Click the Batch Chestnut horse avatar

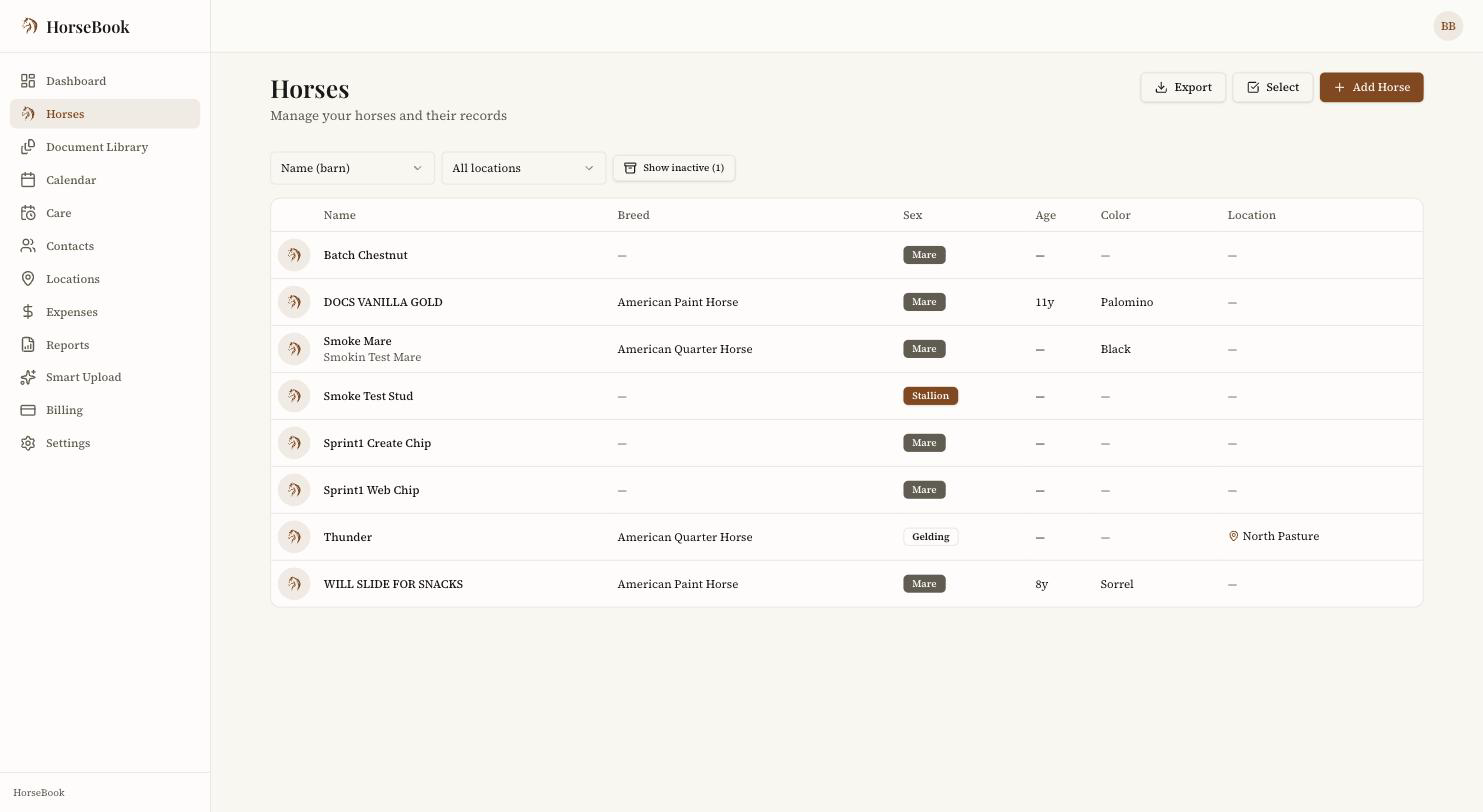(x=294, y=255)
